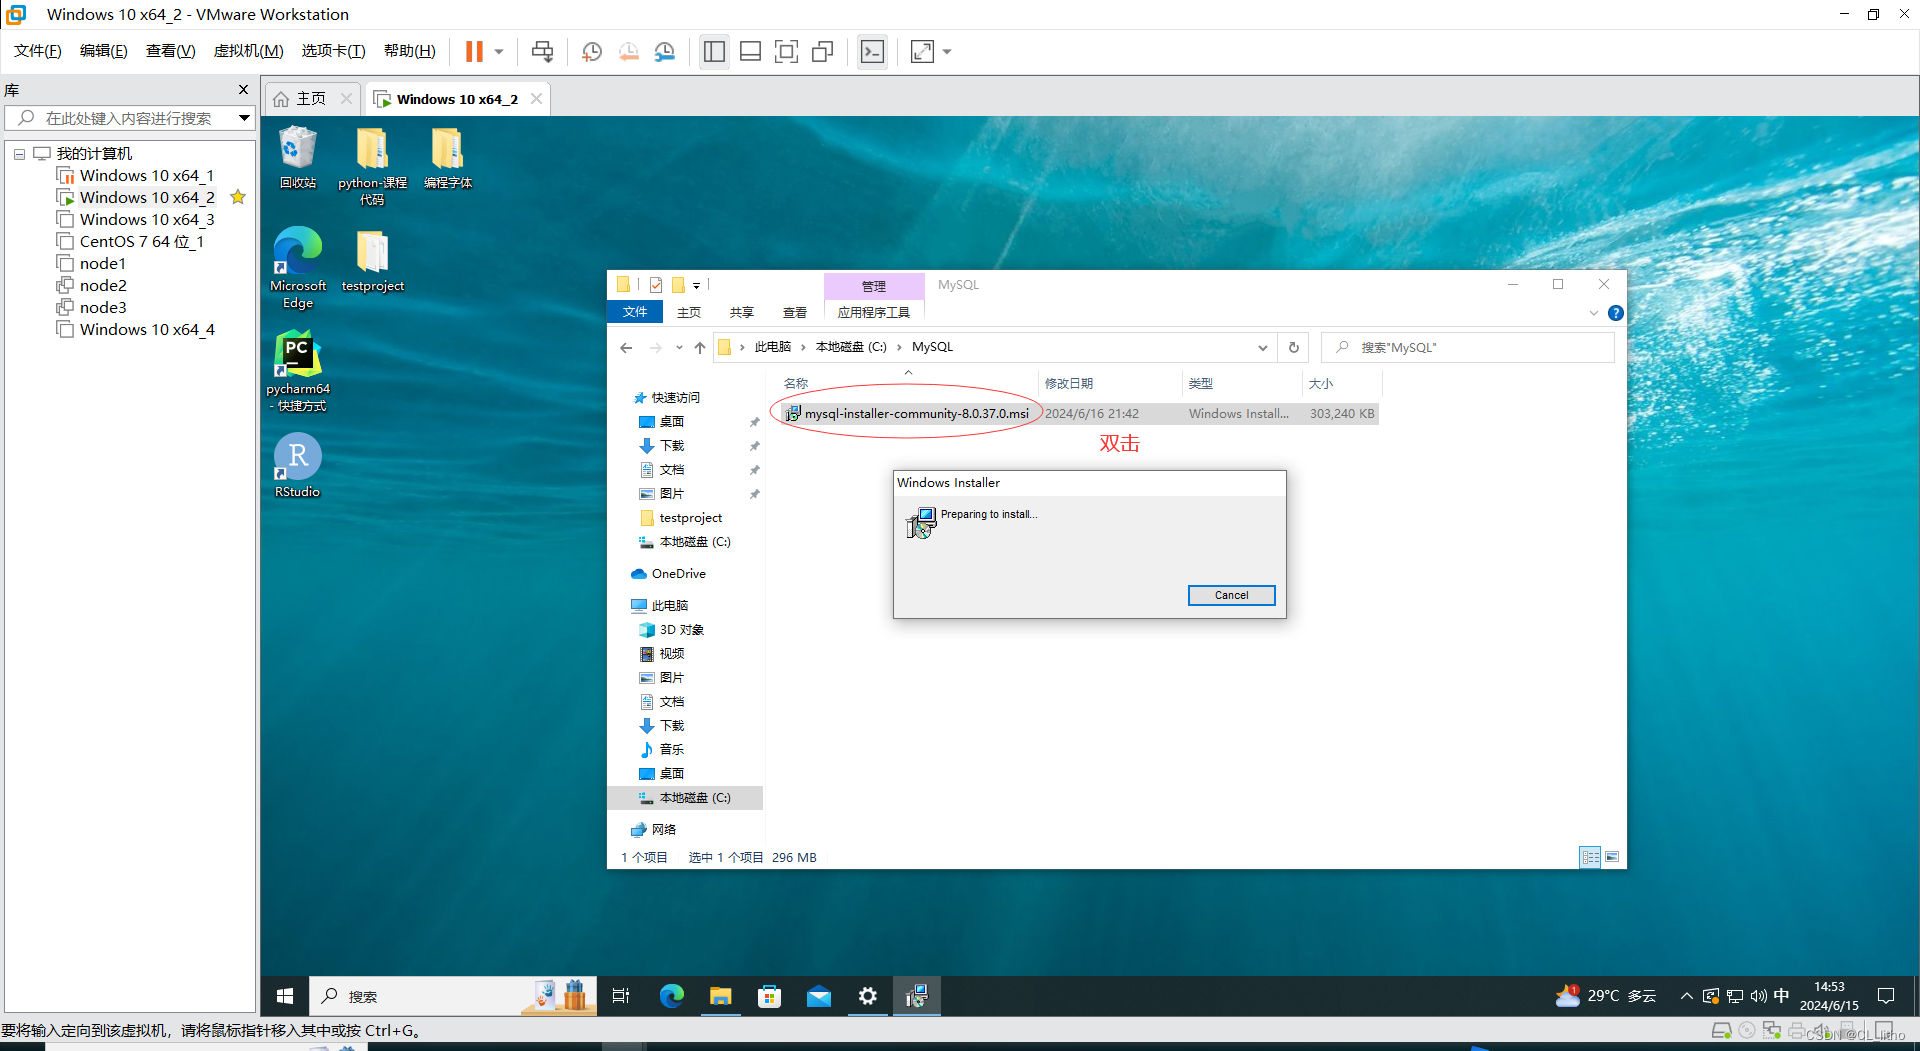Click the pycharm64 shortcut desktop icon
This screenshot has width=1920, height=1051.
coord(298,371)
